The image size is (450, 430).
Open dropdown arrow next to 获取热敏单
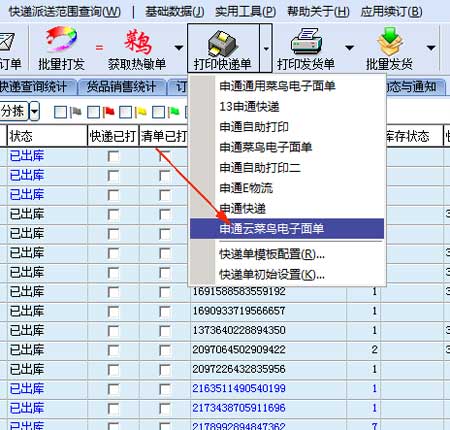[x=179, y=48]
